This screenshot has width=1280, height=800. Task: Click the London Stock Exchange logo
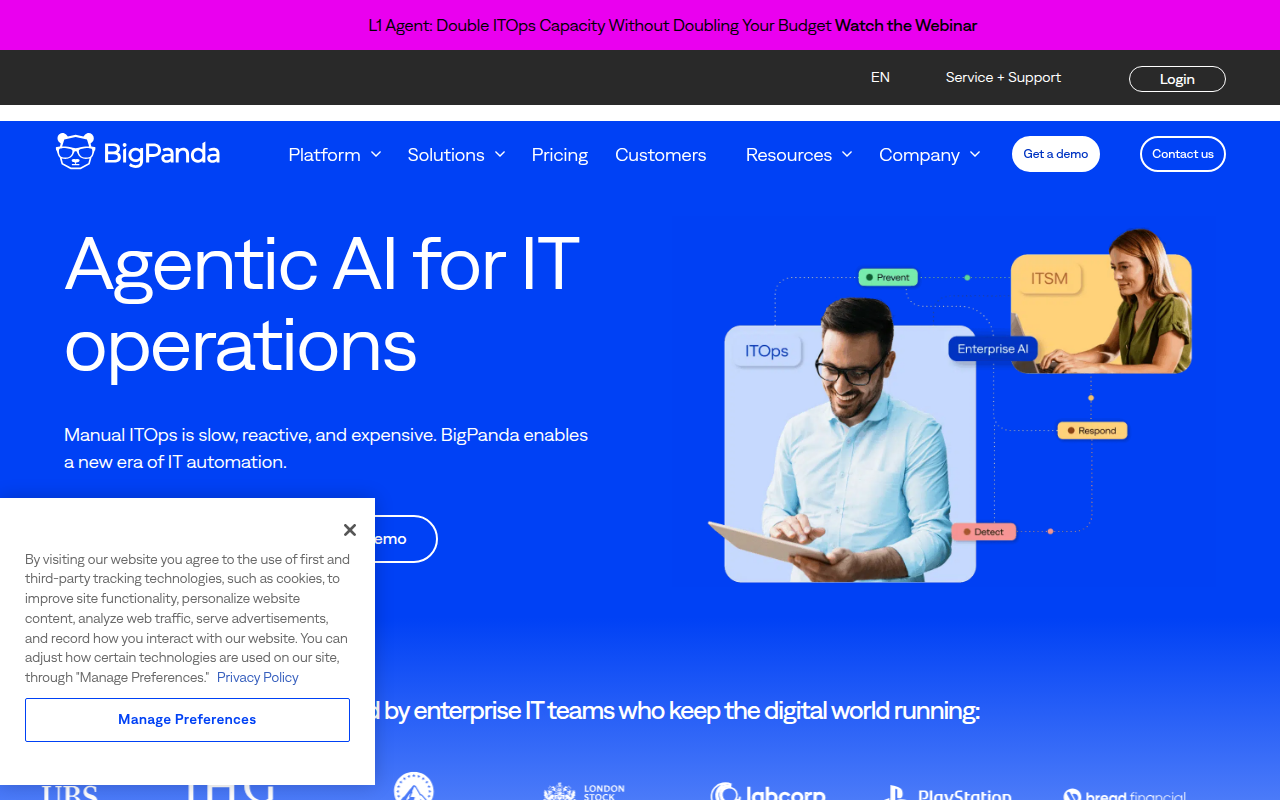click(585, 792)
